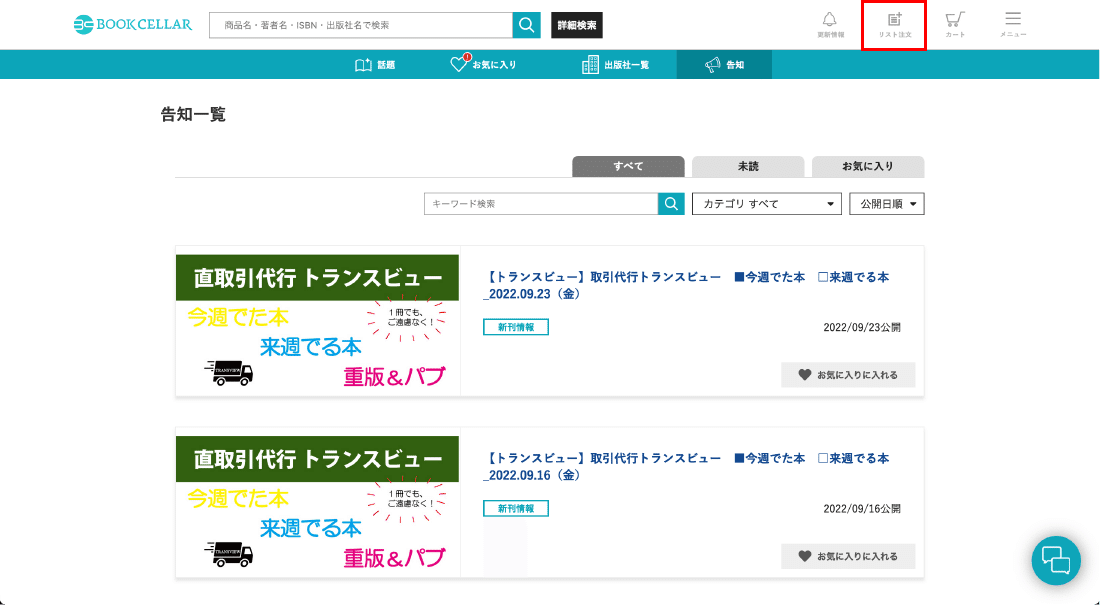Open 更新情報 via the bell icon

[x=828, y=24]
